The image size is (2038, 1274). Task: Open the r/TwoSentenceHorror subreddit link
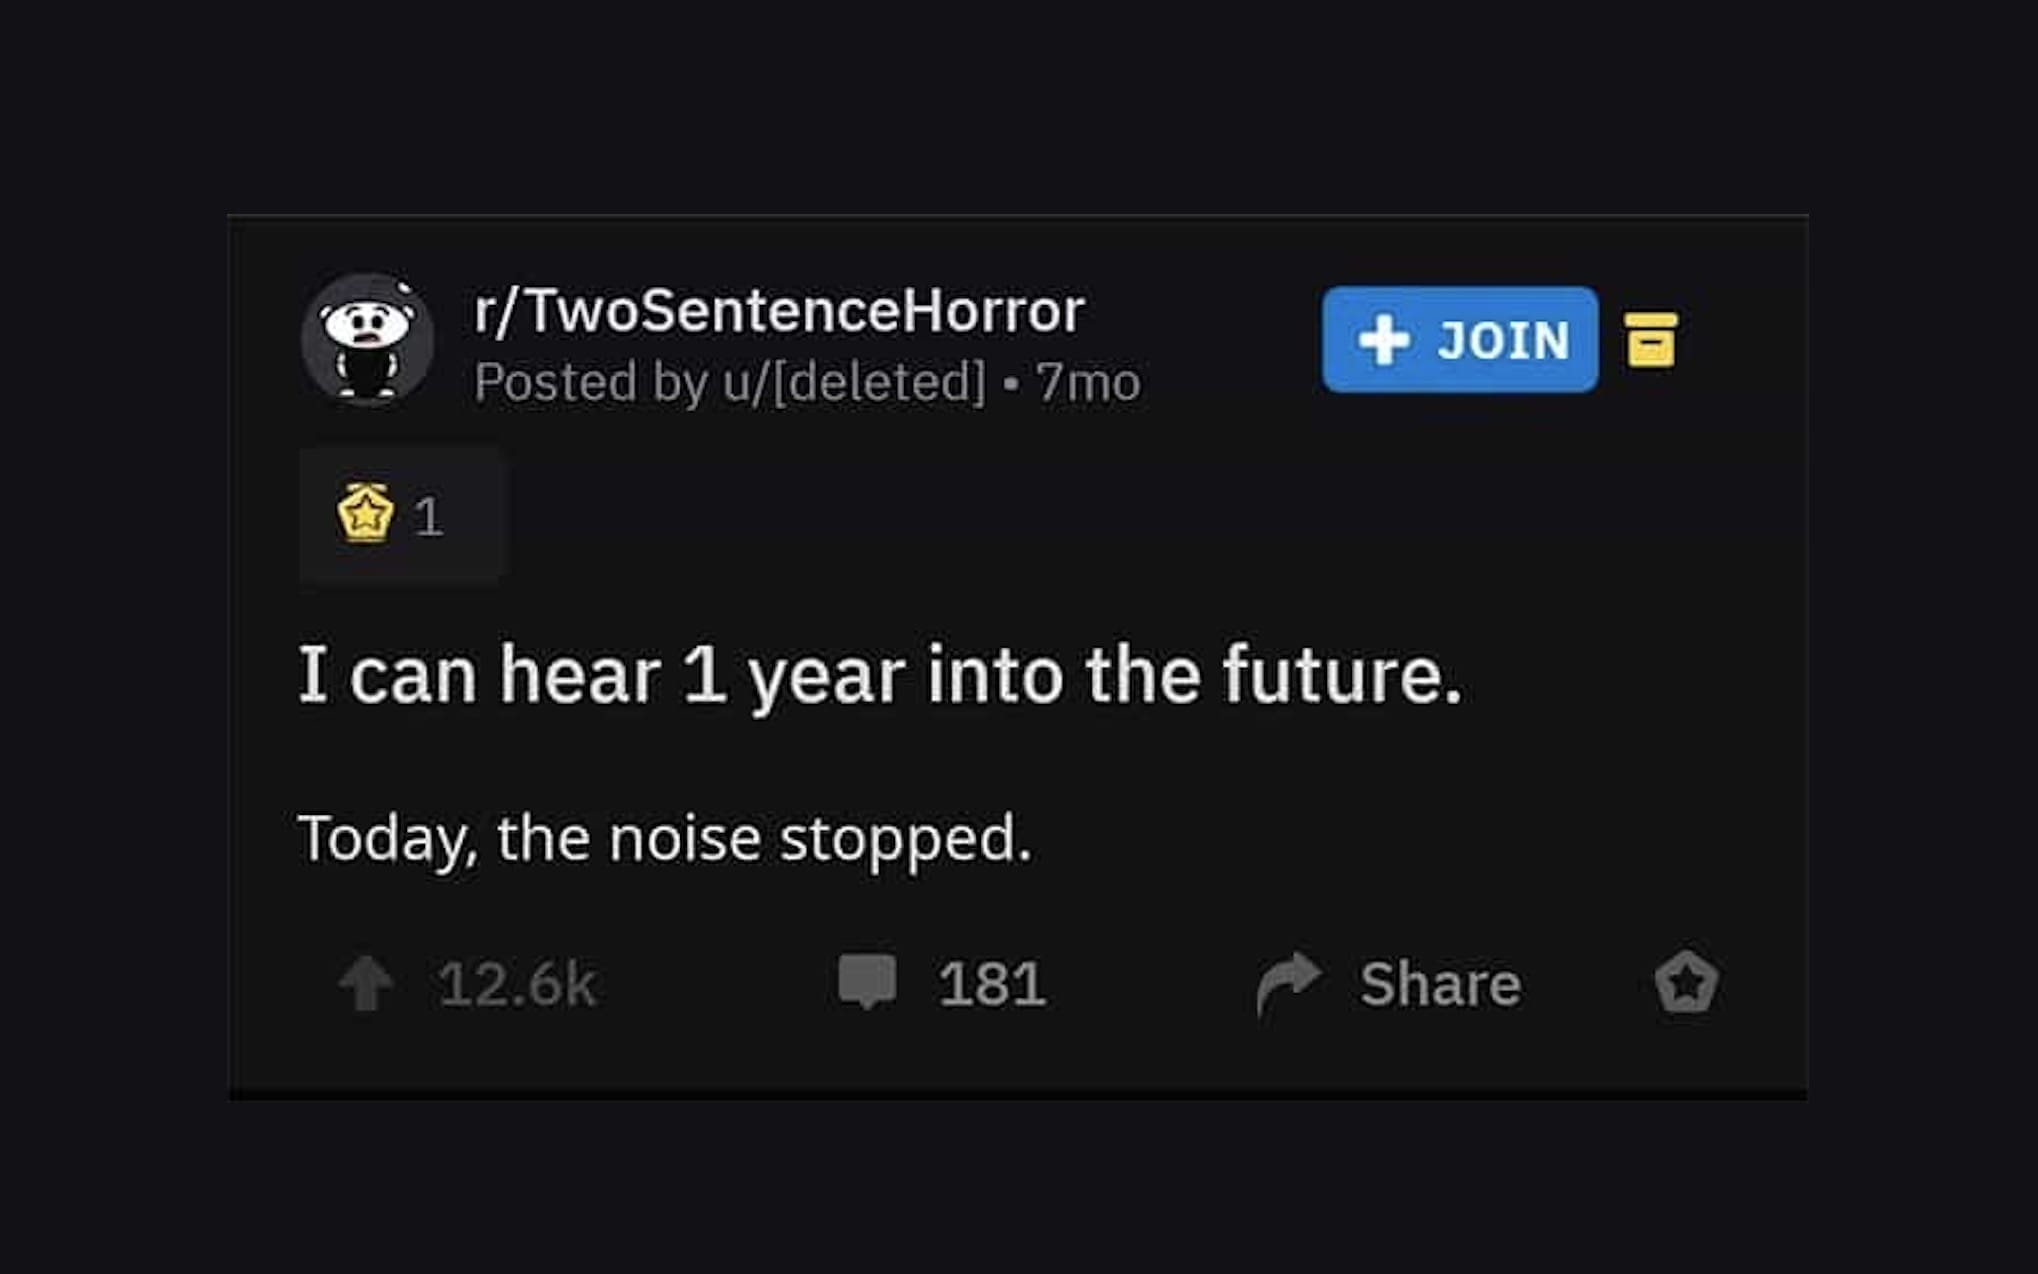point(779,310)
